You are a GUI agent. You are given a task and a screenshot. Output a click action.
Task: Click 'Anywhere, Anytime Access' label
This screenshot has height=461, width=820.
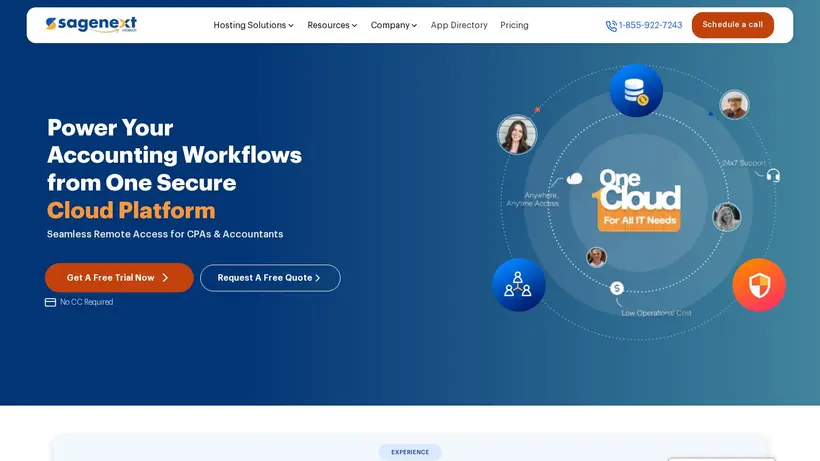point(532,199)
